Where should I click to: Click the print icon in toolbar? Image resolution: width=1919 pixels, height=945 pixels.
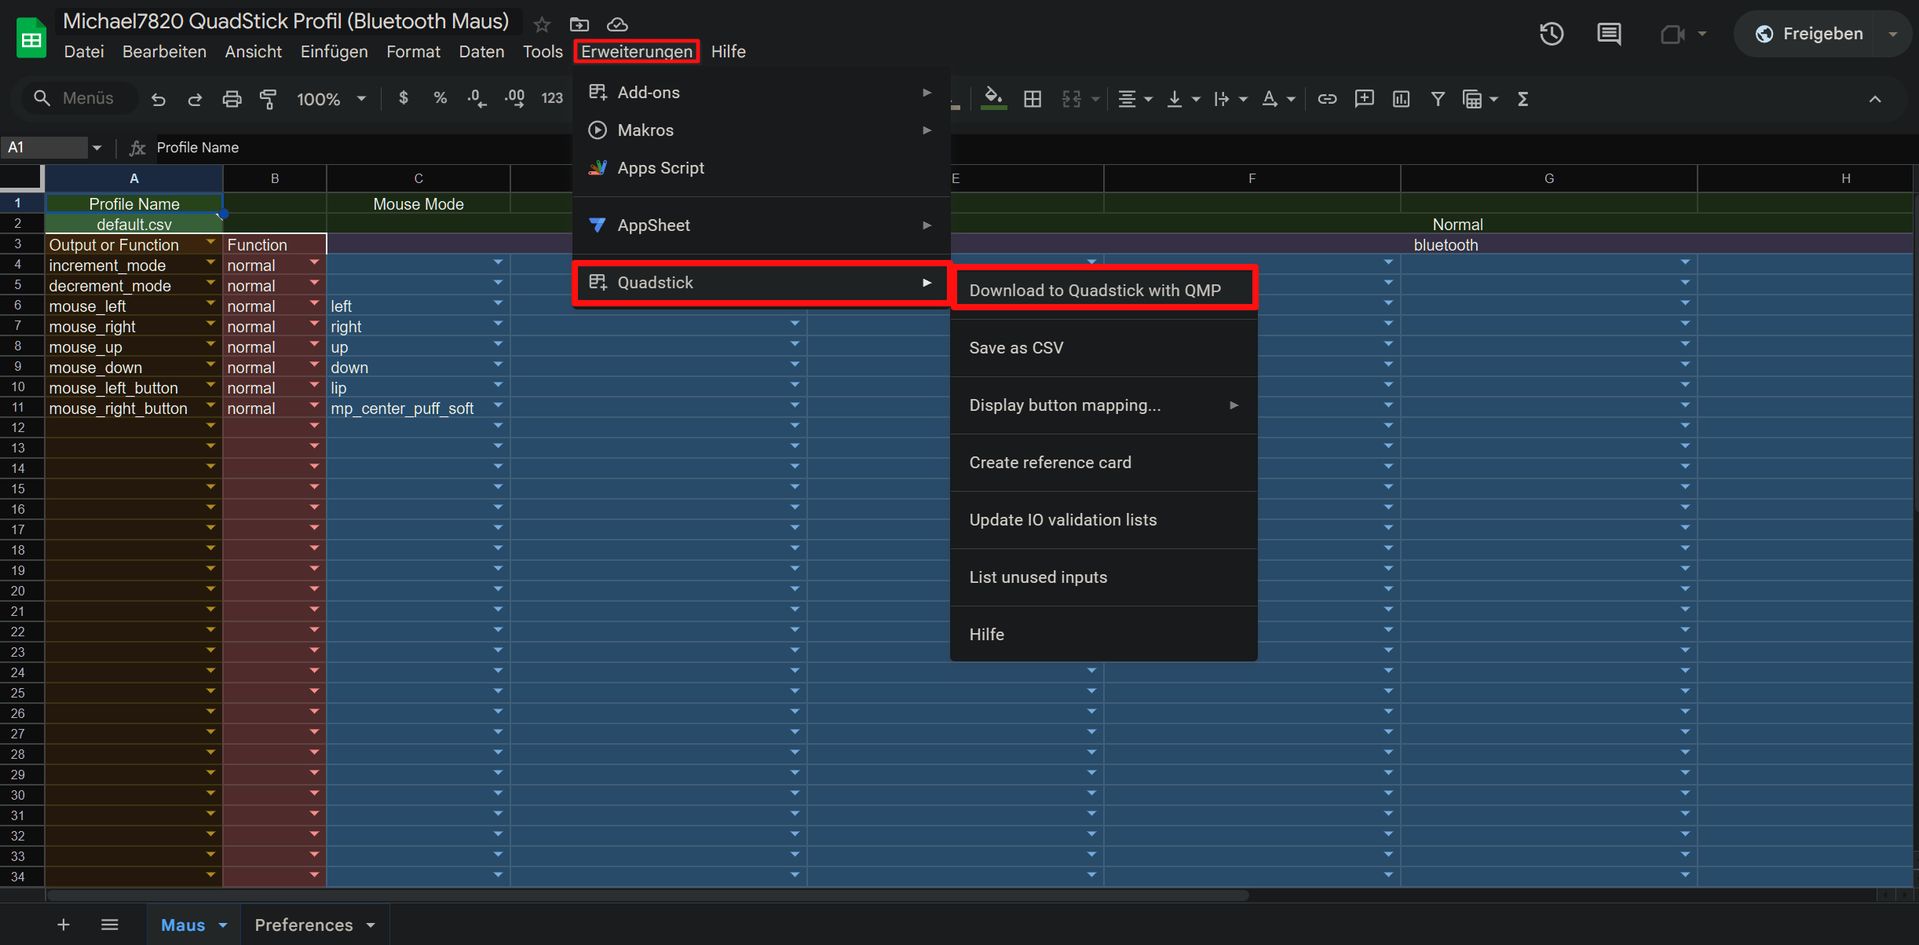click(x=232, y=99)
